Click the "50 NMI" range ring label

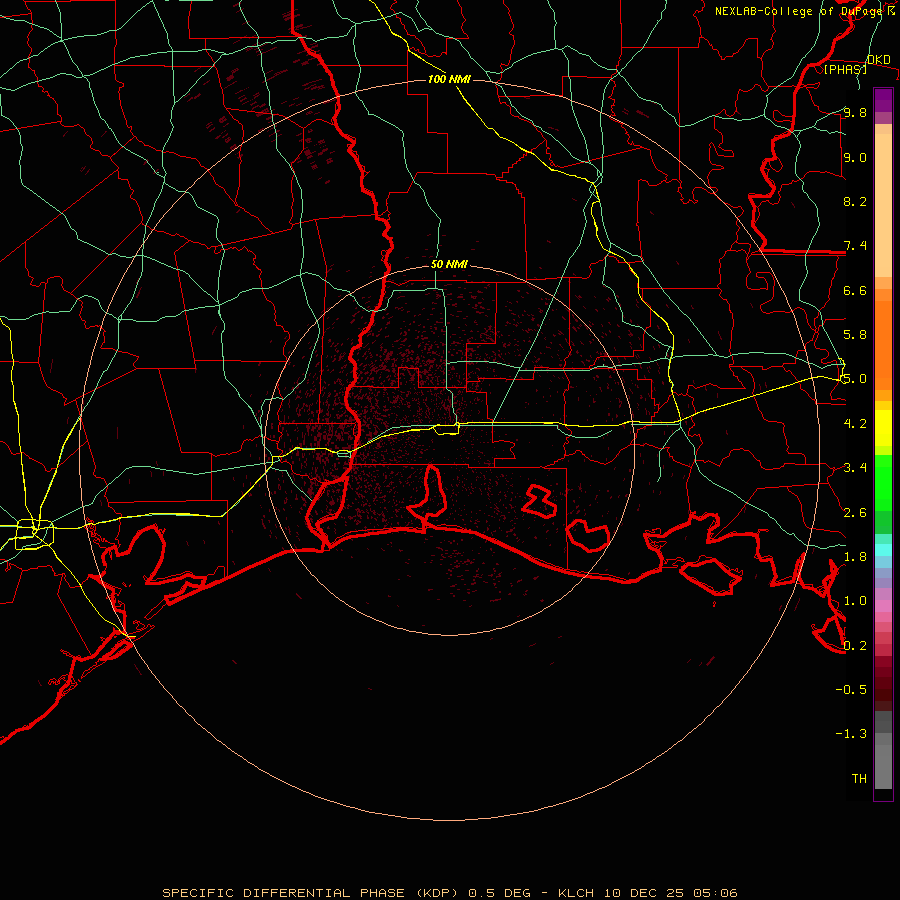[449, 264]
